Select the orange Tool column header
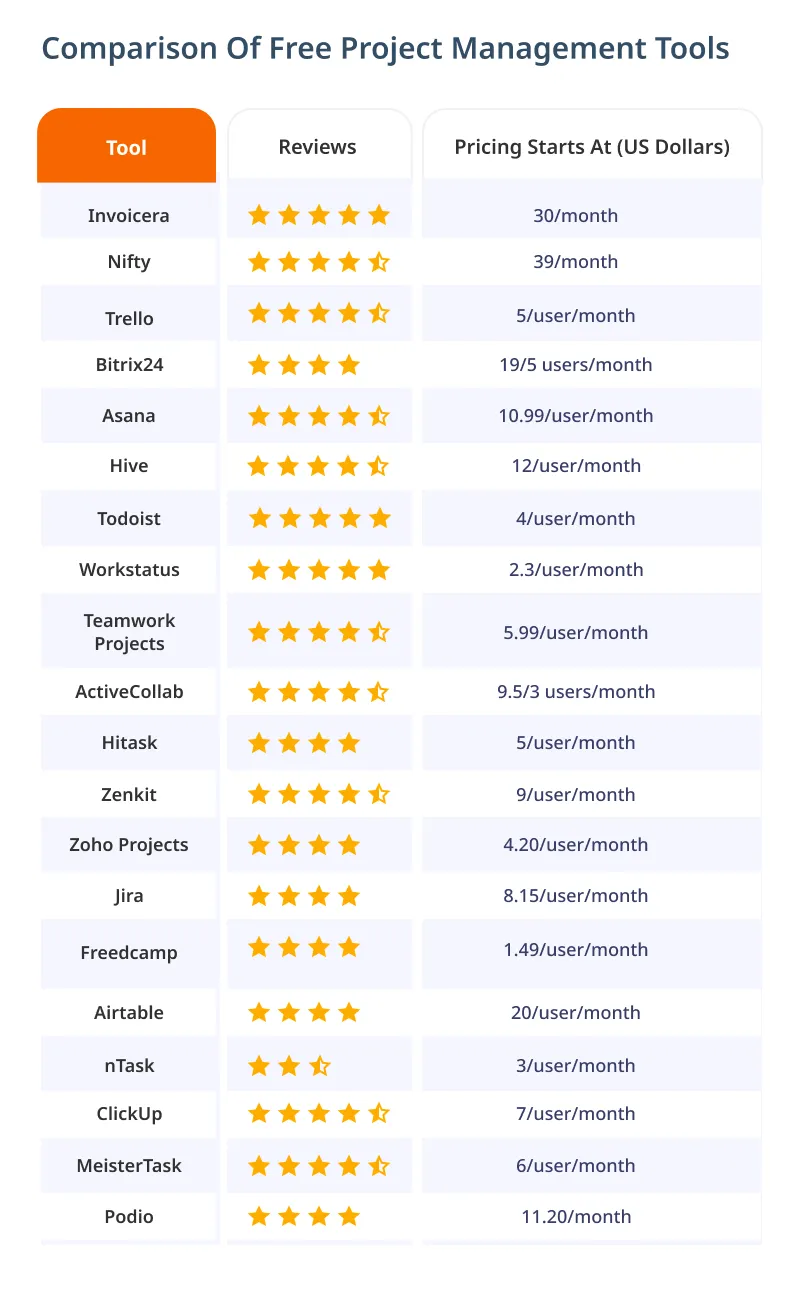This screenshot has width=800, height=1296. pyautogui.click(x=126, y=146)
